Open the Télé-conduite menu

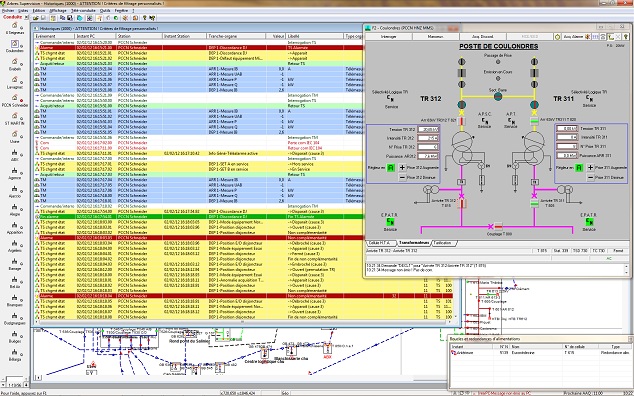pyautogui.click(x=83, y=11)
